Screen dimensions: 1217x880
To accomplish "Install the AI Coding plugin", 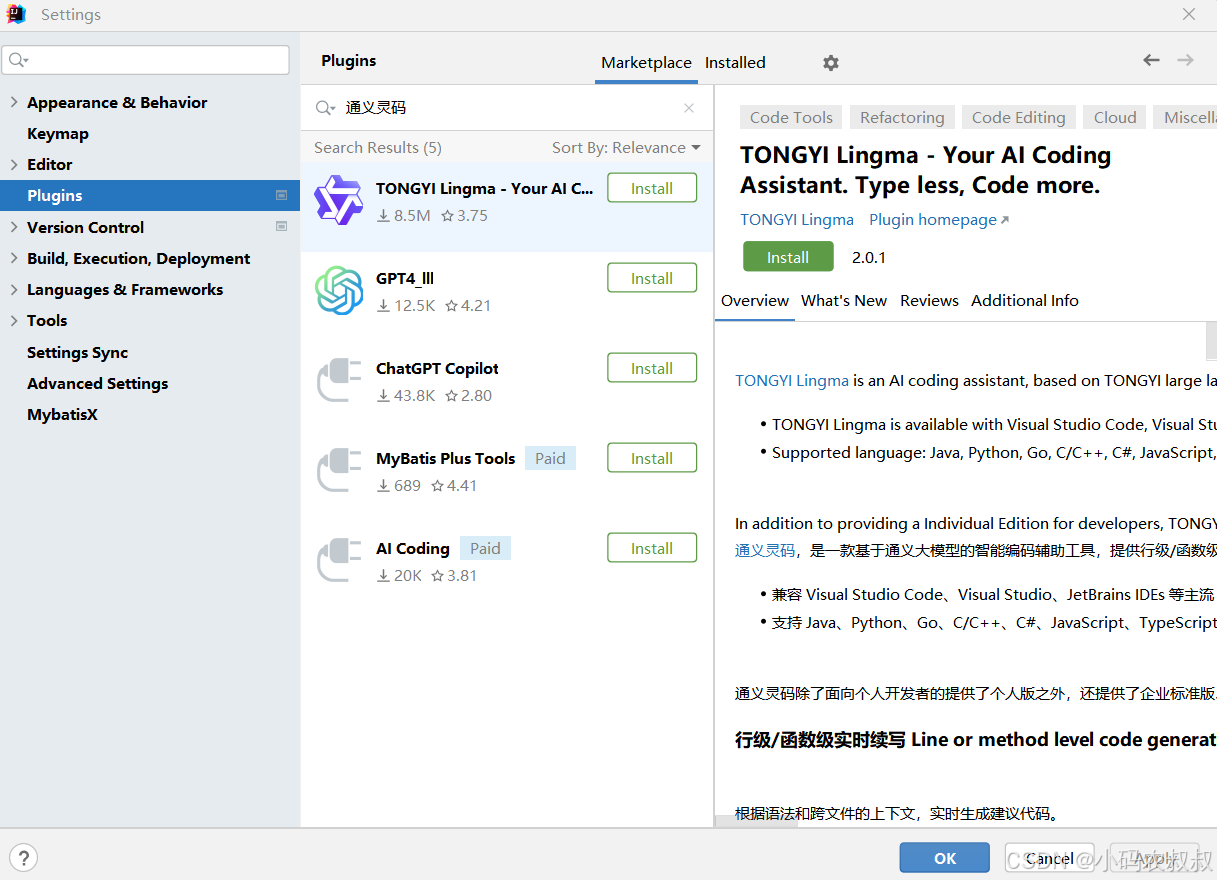I will (x=652, y=548).
